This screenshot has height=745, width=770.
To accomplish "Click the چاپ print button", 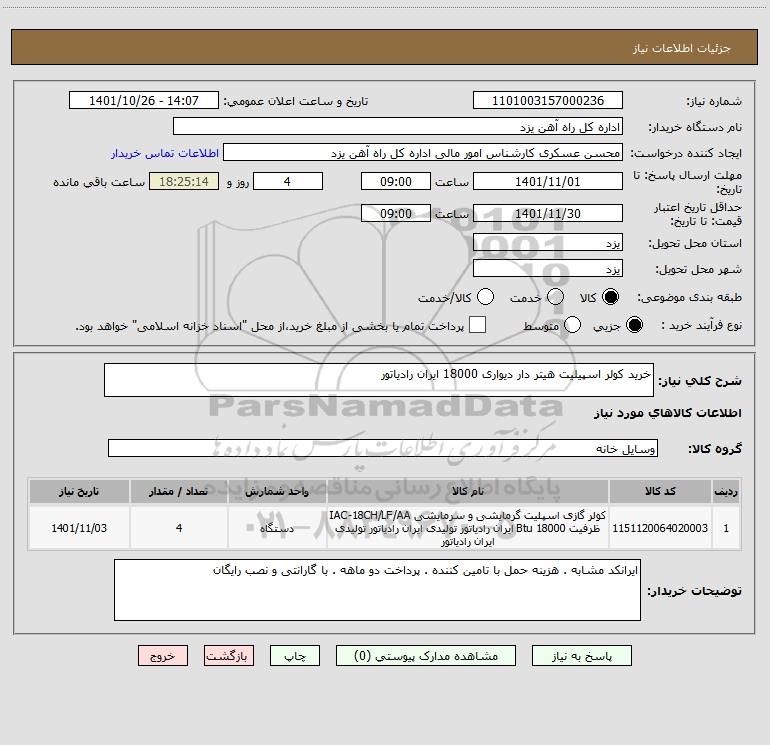I will (x=295, y=656).
